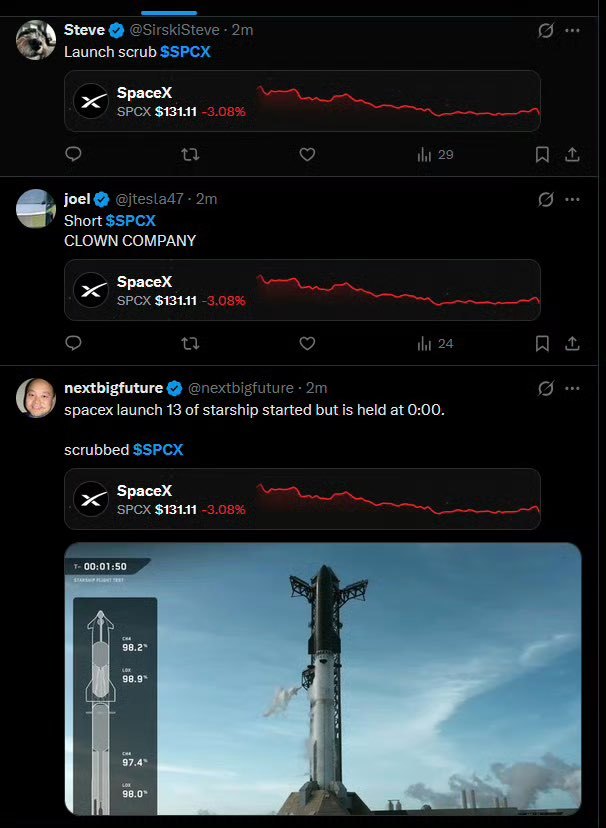This screenshot has width=606, height=828.
Task: Open $SPCX cashtag in joel's post
Action: (x=130, y=221)
